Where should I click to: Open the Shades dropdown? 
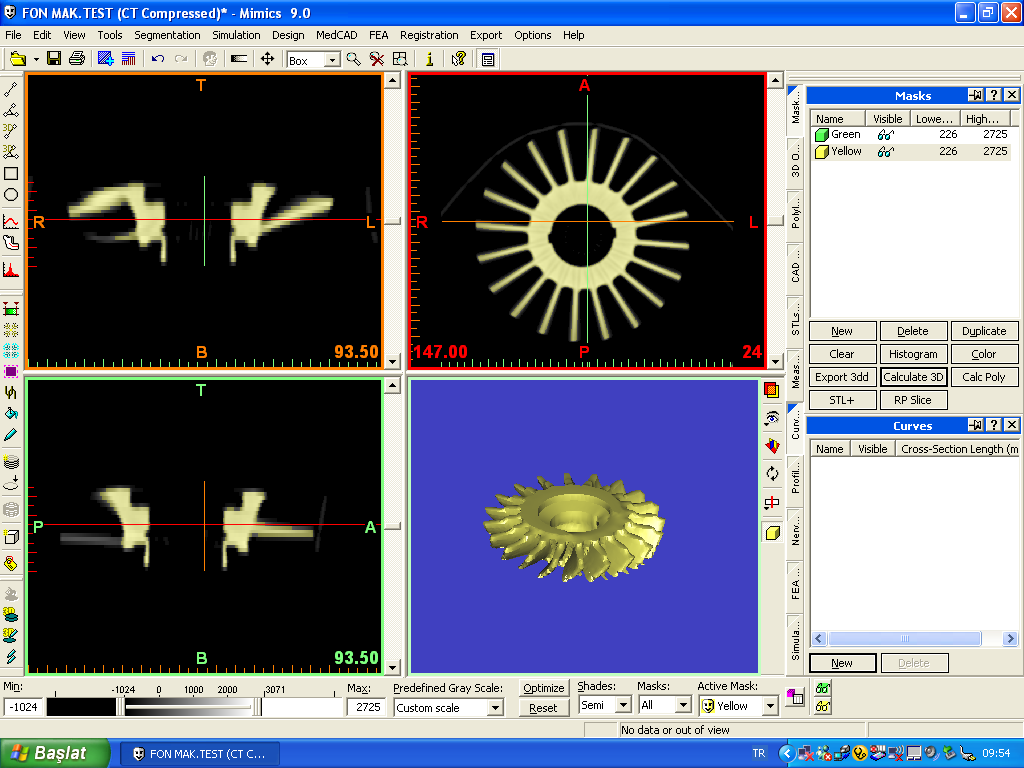623,706
